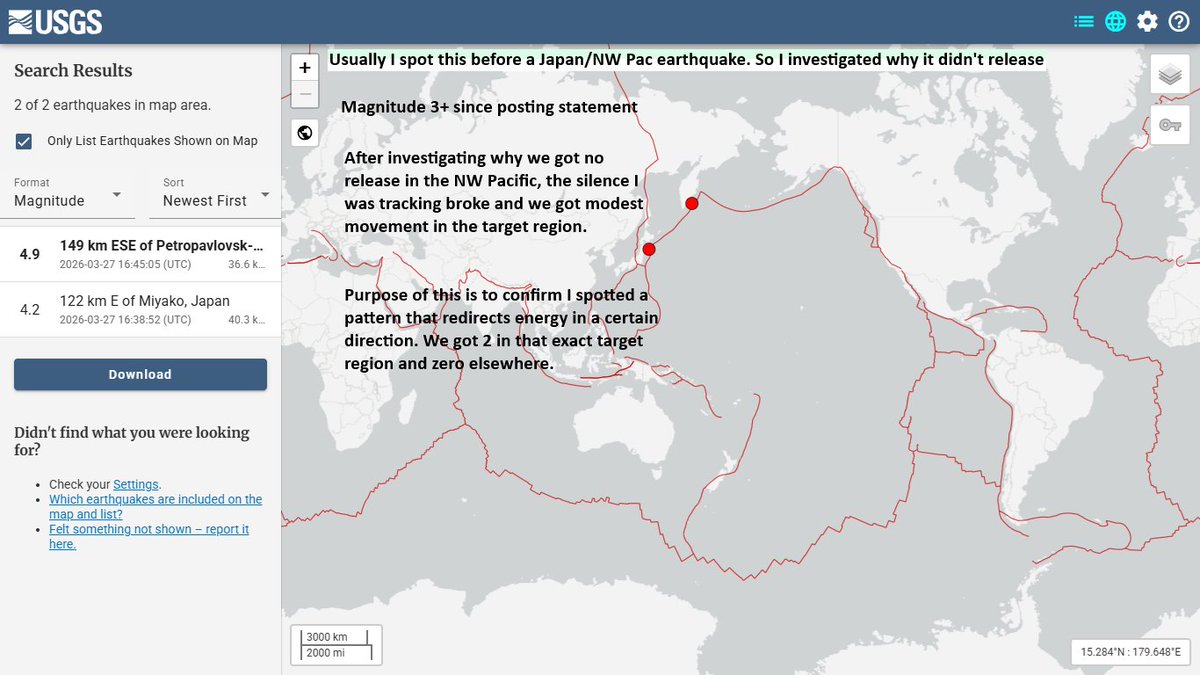
Task: Switch to map view using the teal globe icon
Action: click(1114, 20)
